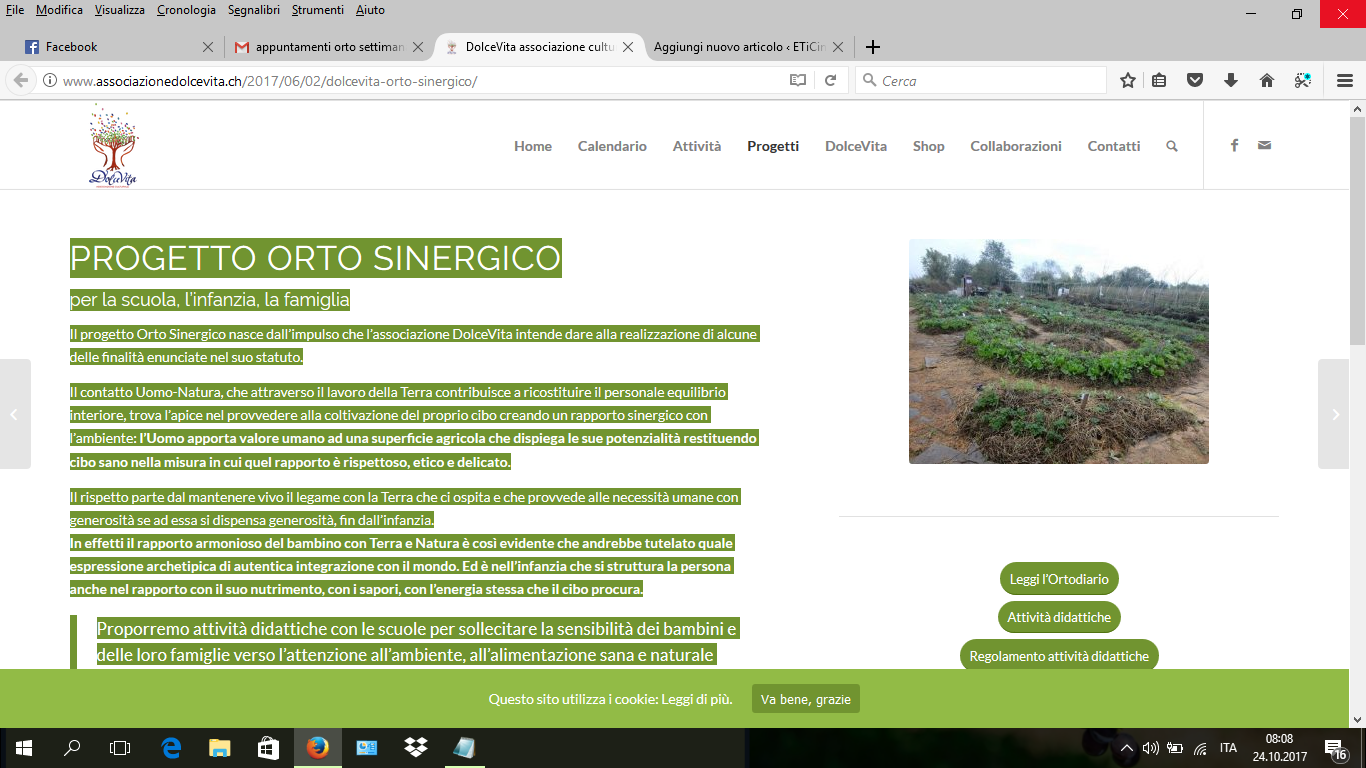The height and width of the screenshot is (768, 1366).
Task: Open the screenshot scissors toolbar icon
Action: (1303, 81)
